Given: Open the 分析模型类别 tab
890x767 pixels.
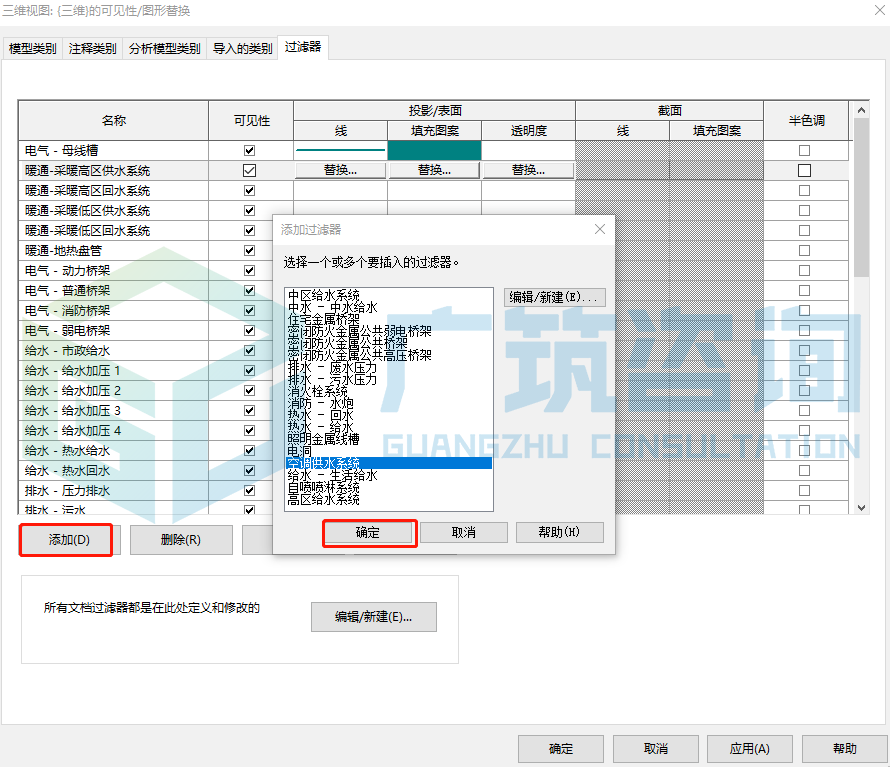Looking at the screenshot, I should pos(163,47).
